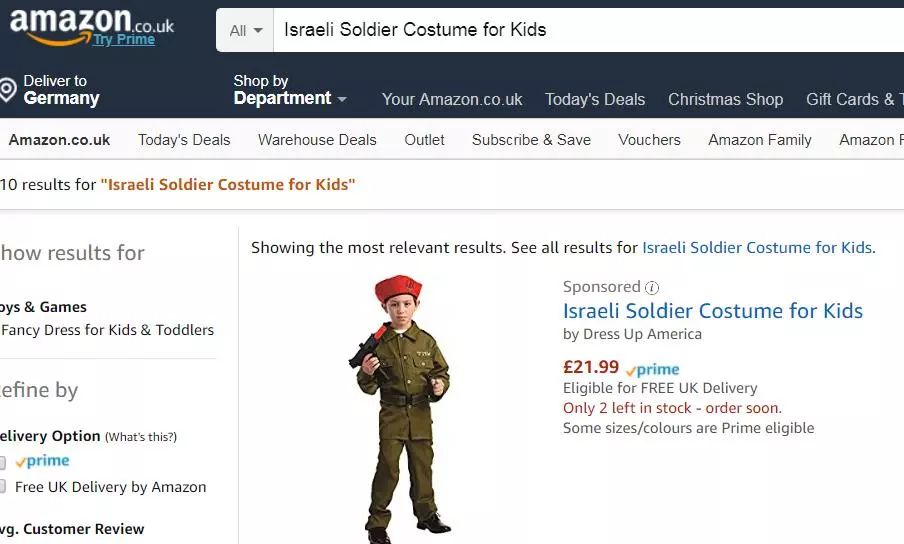Click the Sponsored info icon
This screenshot has height=544, width=904.
(x=652, y=287)
